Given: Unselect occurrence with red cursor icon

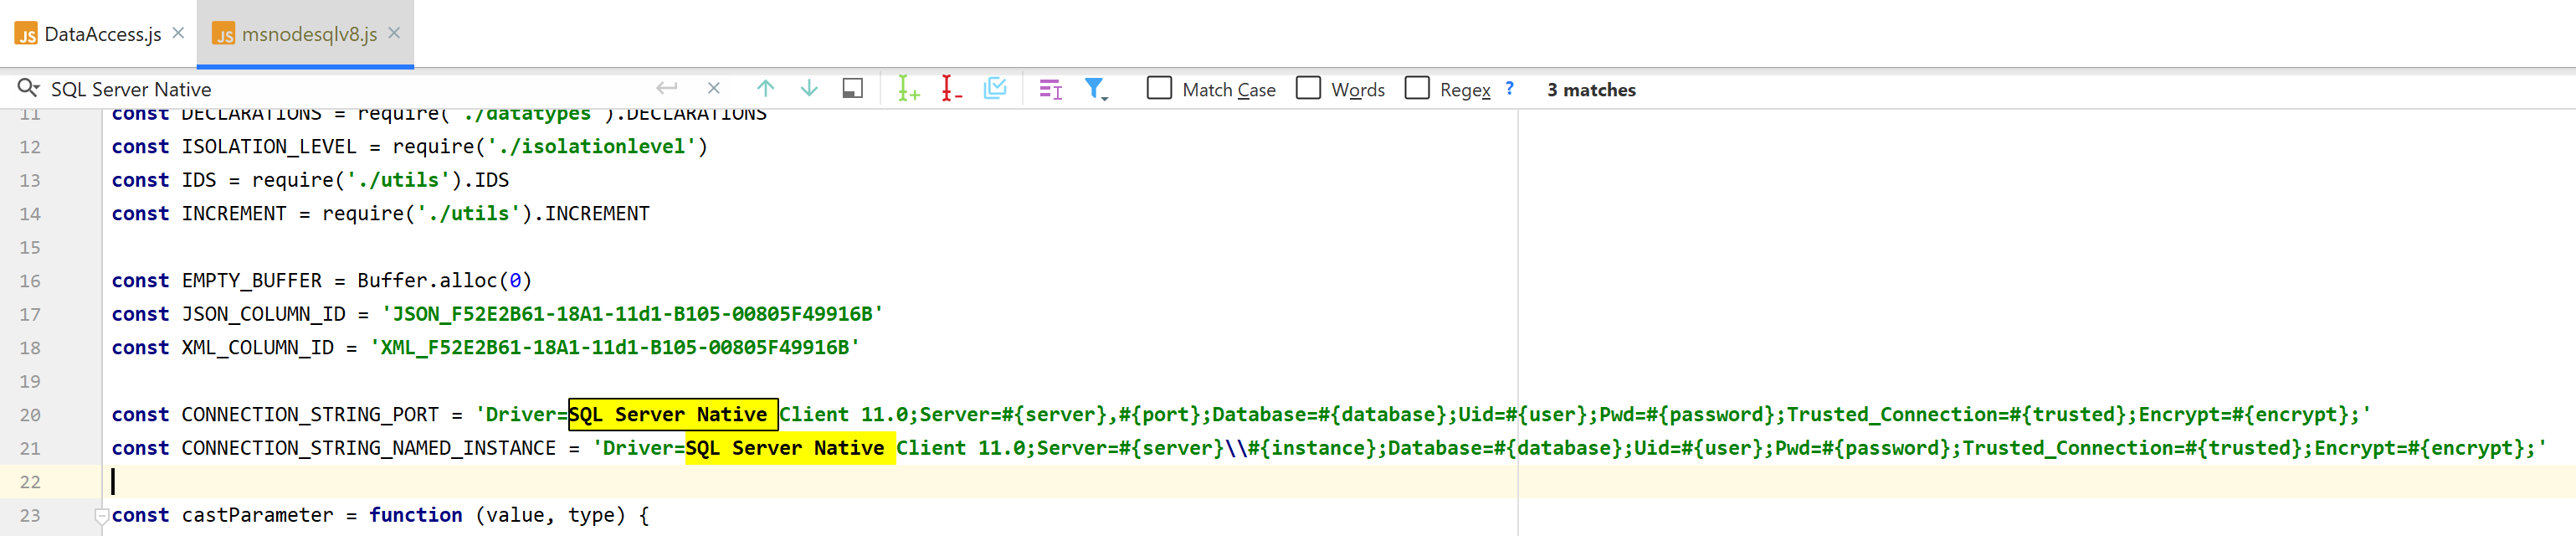Looking at the screenshot, I should click(951, 89).
